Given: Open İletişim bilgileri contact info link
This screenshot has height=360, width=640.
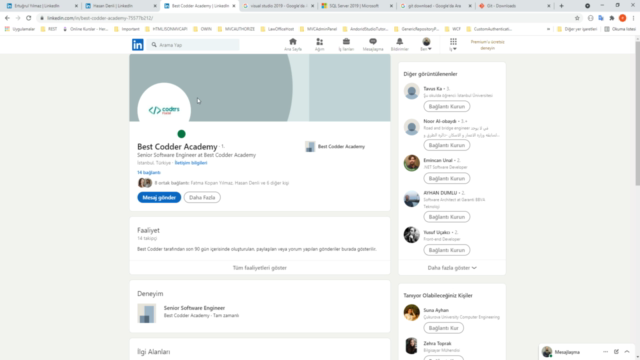Looking at the screenshot, I should [191, 163].
